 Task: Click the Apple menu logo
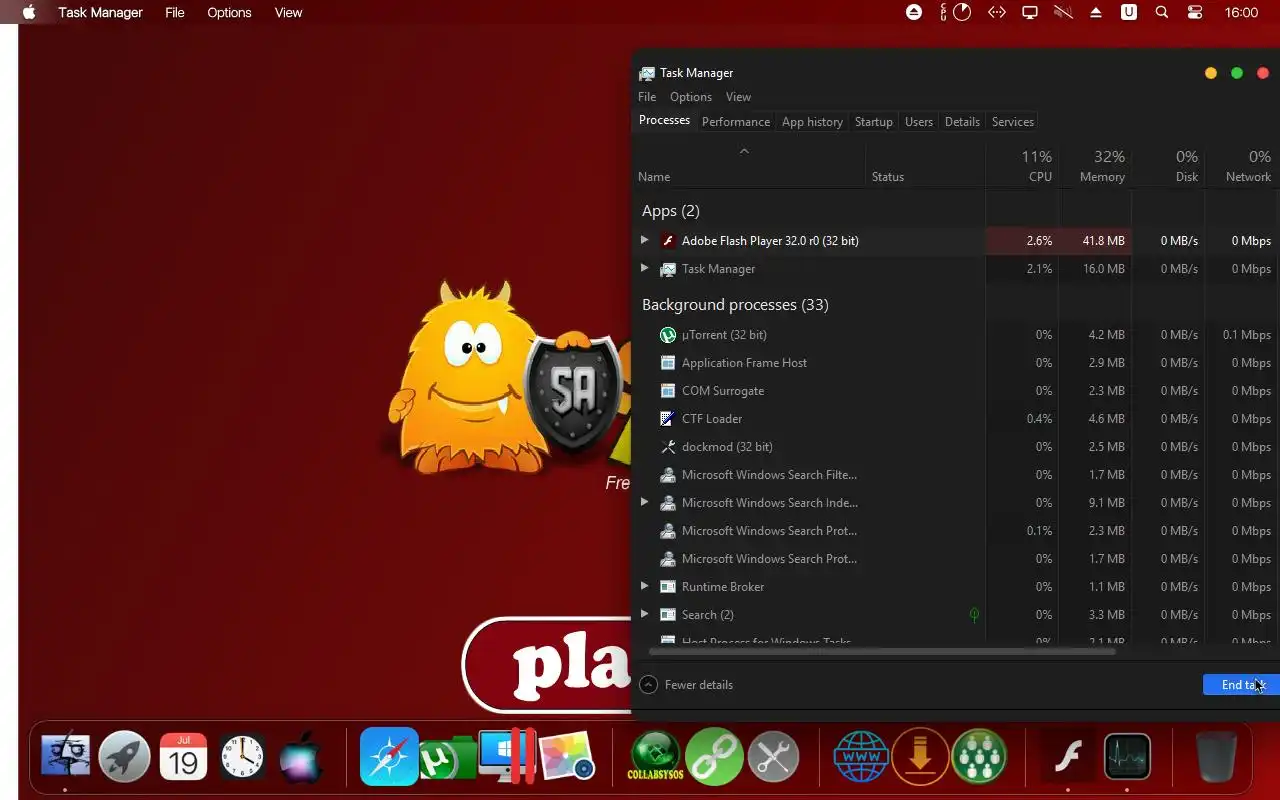29,12
